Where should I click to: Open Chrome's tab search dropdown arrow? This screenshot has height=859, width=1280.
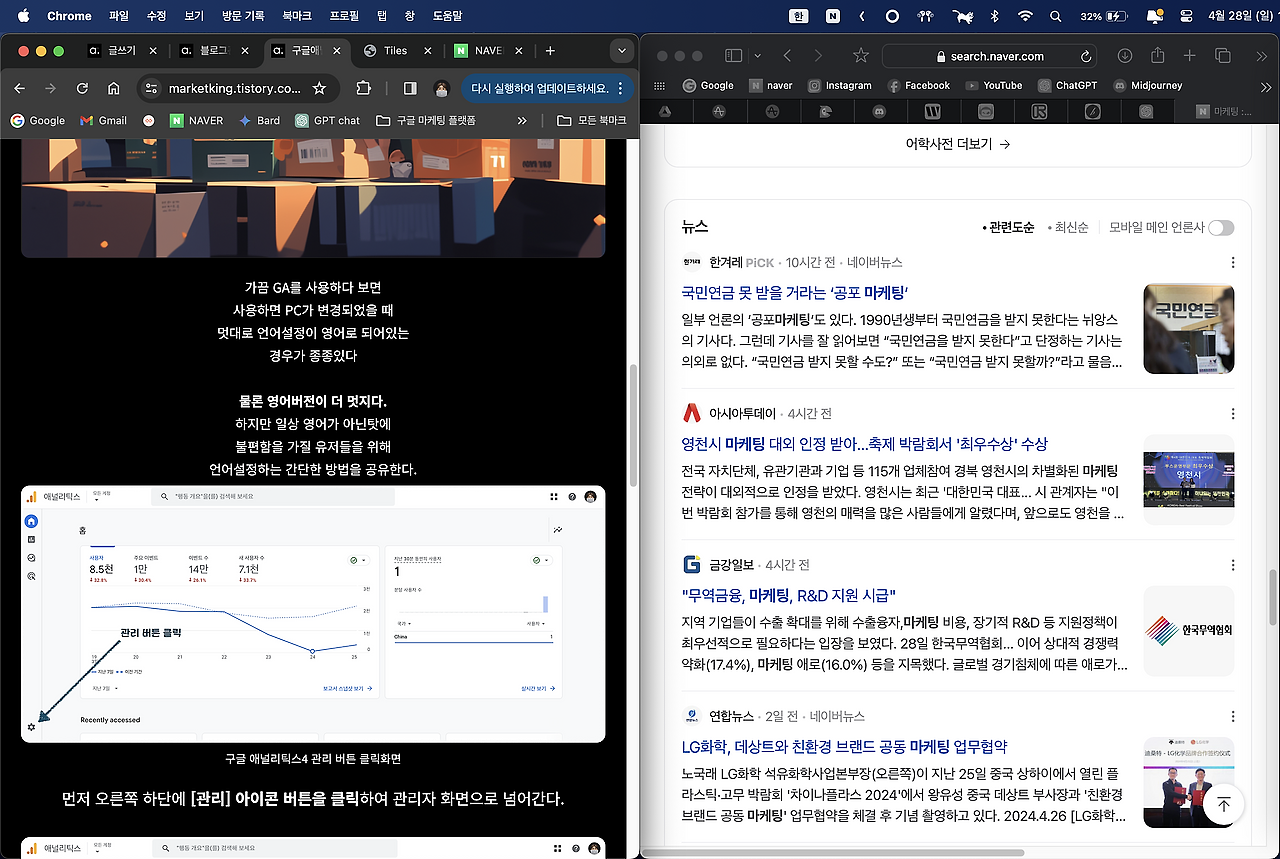click(622, 50)
